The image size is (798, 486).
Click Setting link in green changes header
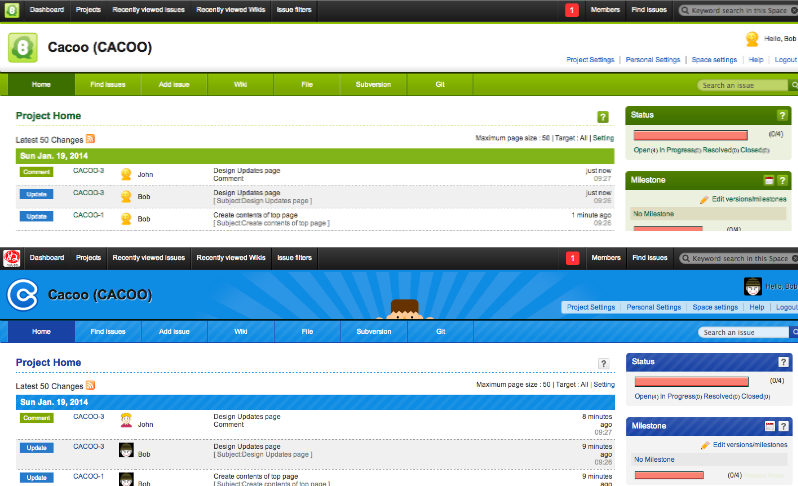pos(604,138)
